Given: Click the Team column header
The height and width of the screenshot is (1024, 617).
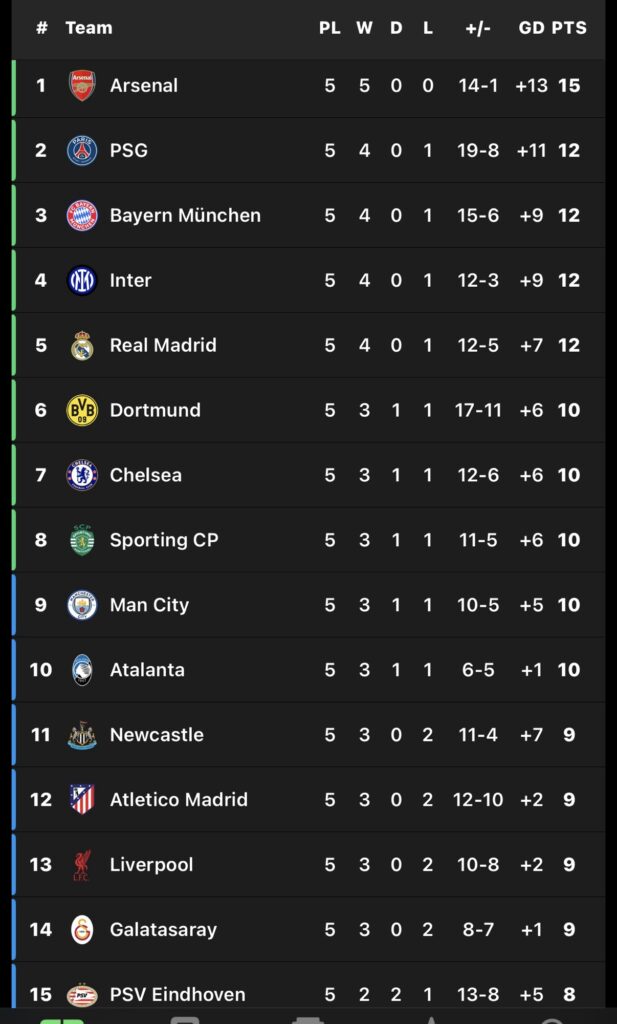Looking at the screenshot, I should coord(89,28).
